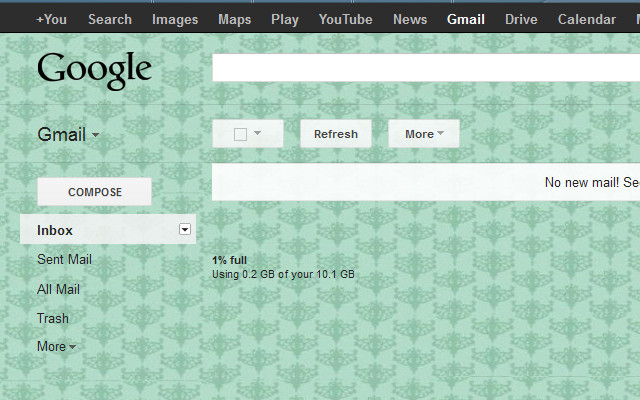The width and height of the screenshot is (640, 400).
Task: Open Maps in the Google bar
Action: (x=234, y=19)
